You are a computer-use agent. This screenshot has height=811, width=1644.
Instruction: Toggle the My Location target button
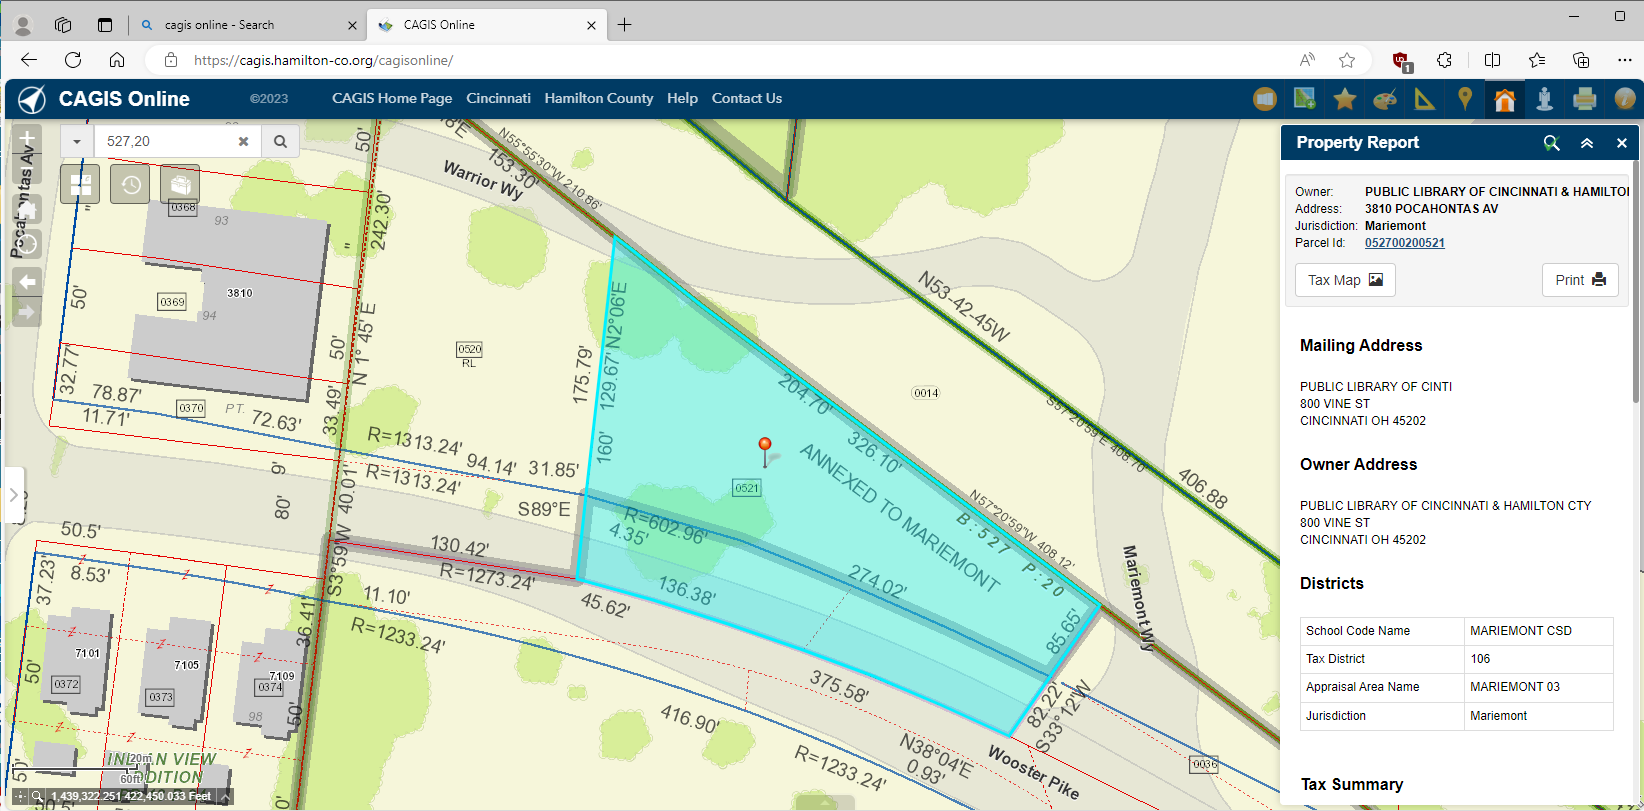[27, 244]
